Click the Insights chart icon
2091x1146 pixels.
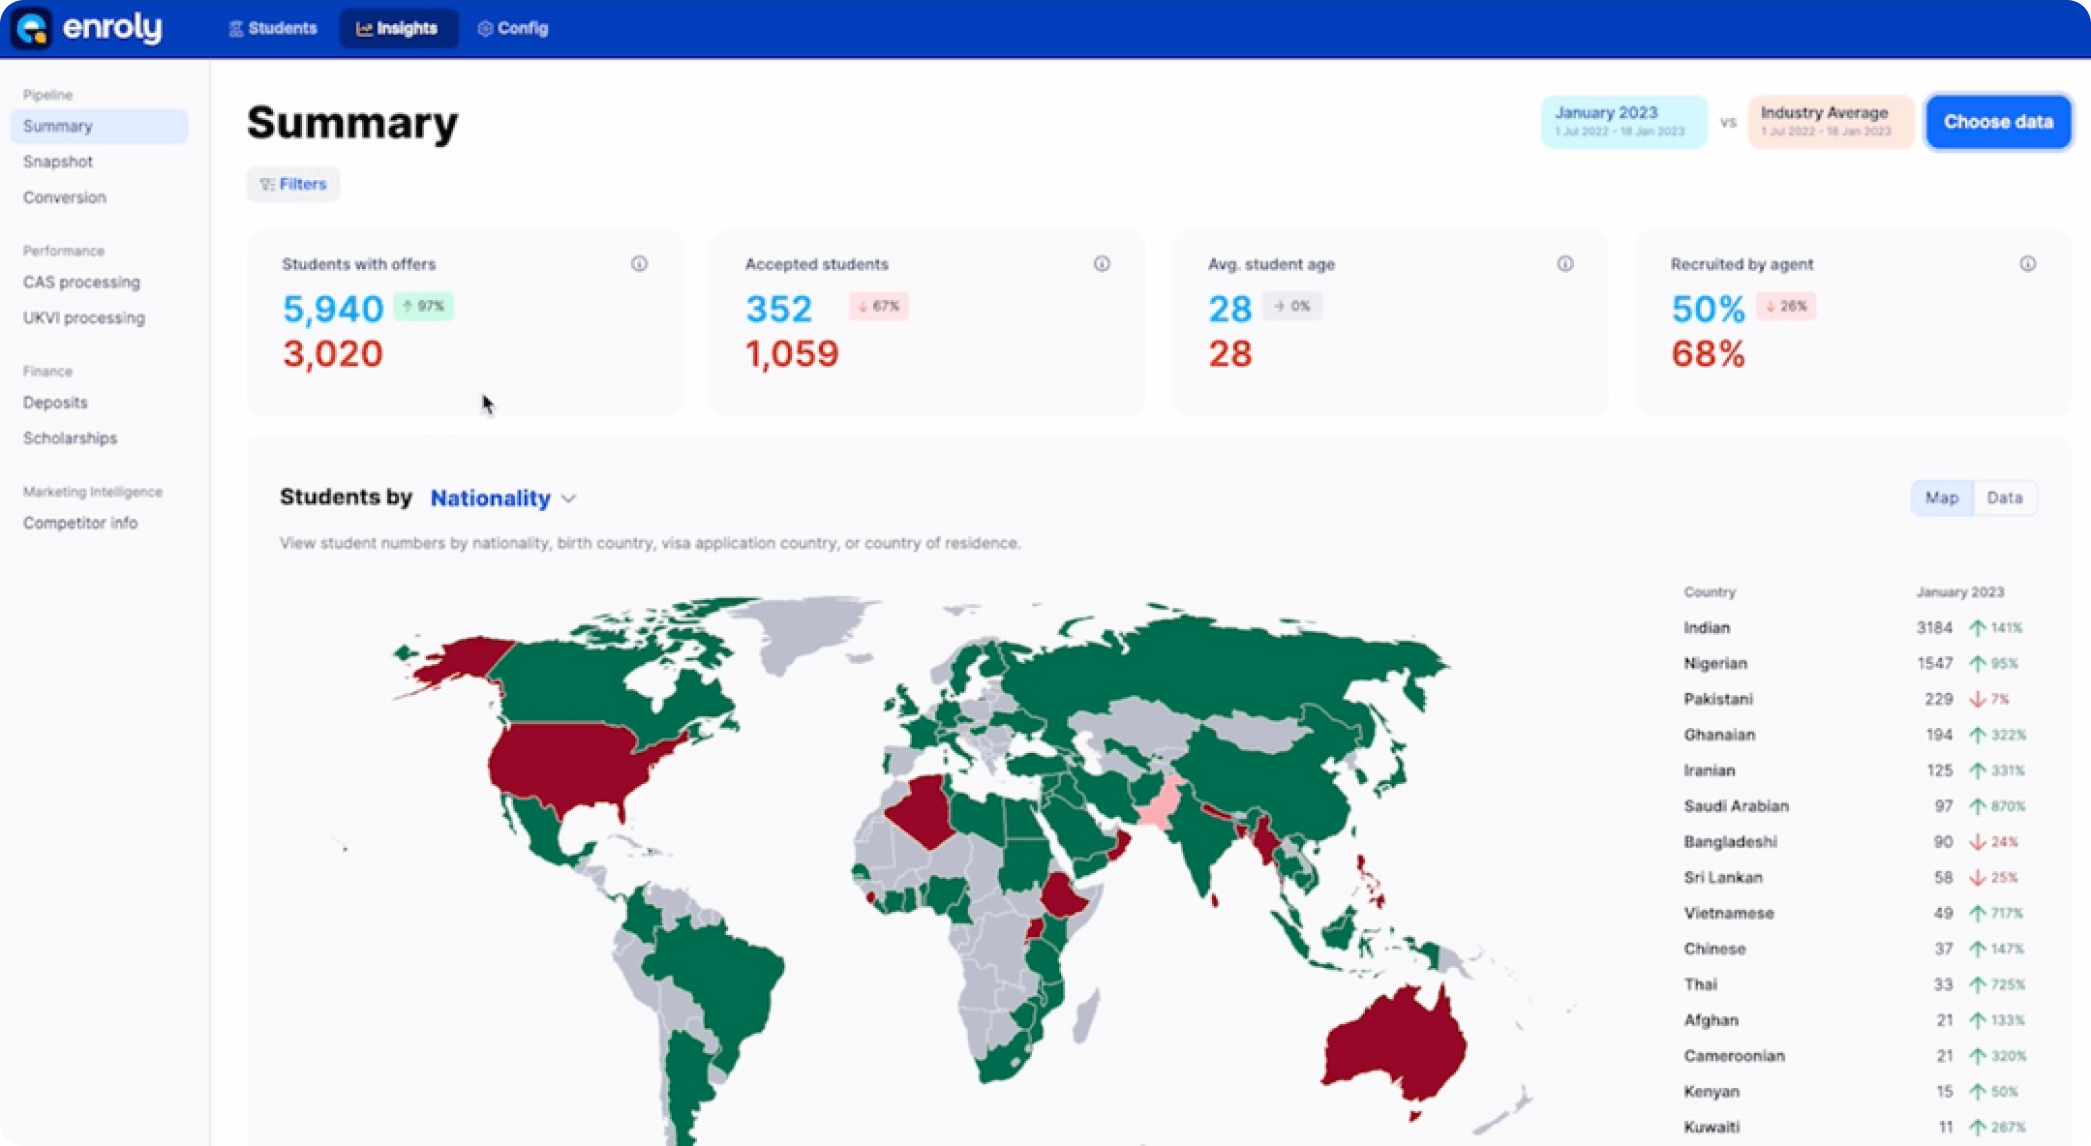click(x=364, y=29)
